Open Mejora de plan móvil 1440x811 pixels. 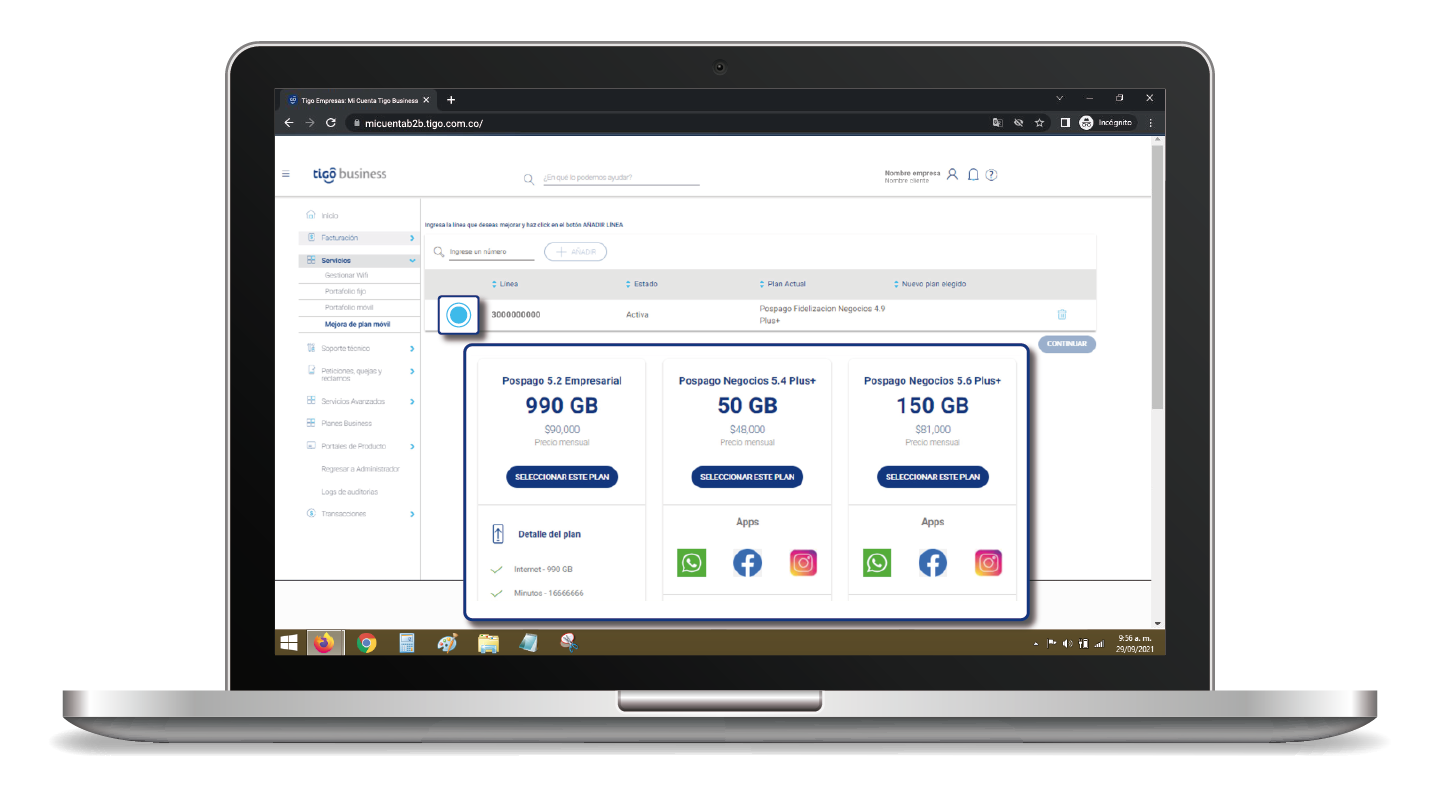[x=357, y=324]
